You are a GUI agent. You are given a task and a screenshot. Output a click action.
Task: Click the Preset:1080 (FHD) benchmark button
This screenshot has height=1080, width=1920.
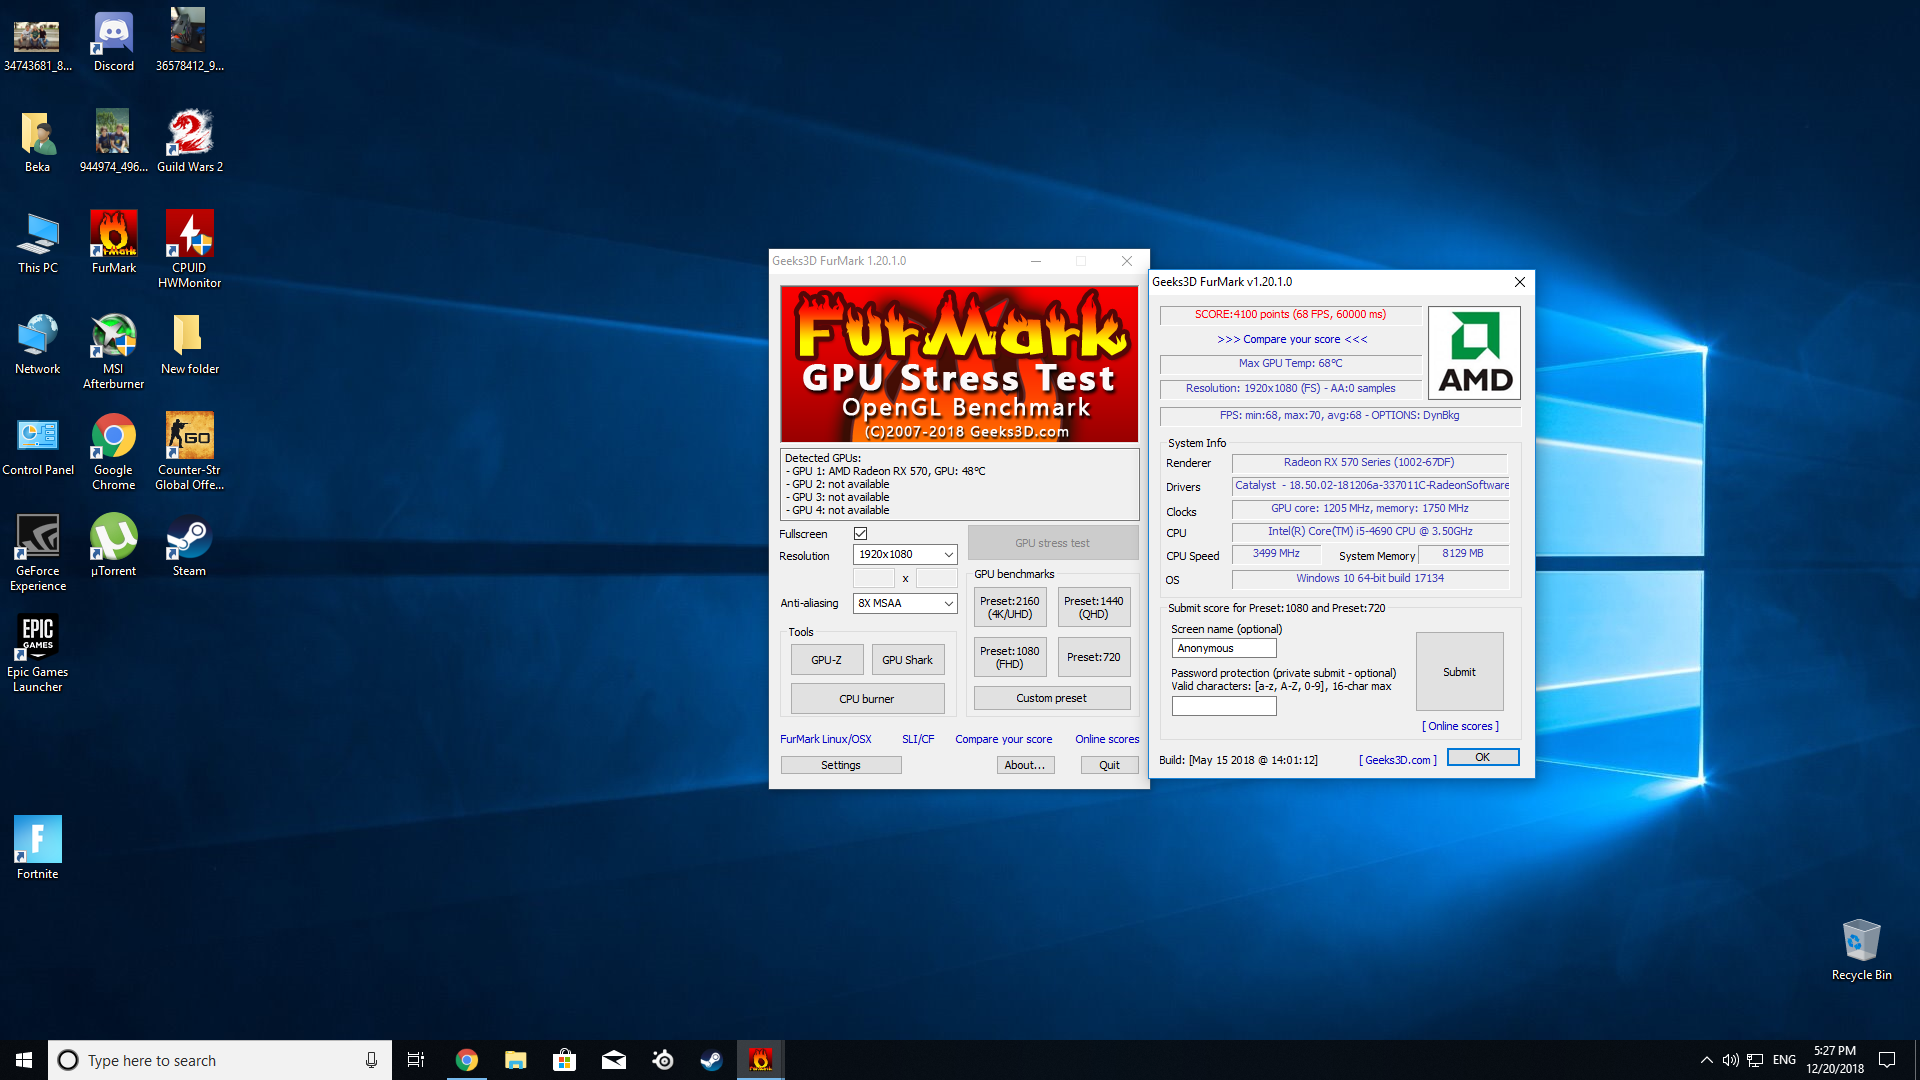click(x=1009, y=657)
